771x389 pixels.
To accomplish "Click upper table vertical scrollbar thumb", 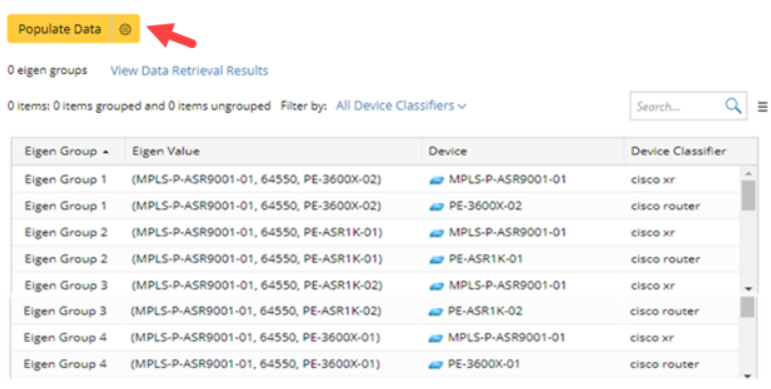I will coord(748,195).
